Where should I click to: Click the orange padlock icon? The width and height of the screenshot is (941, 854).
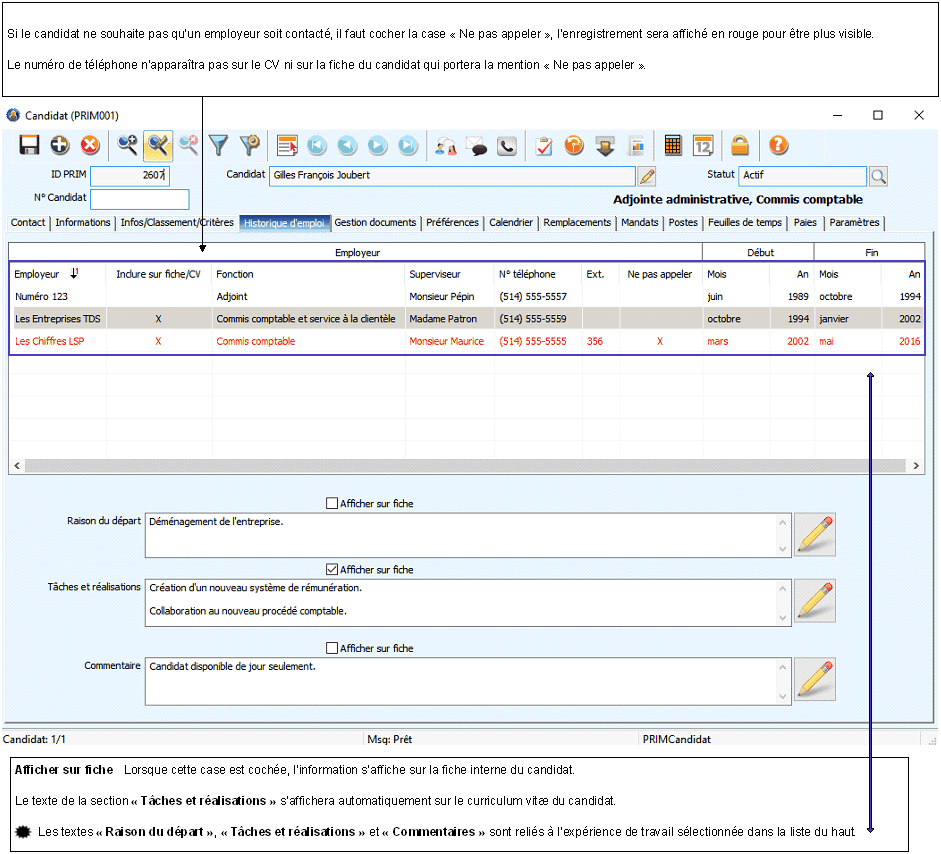pos(740,146)
